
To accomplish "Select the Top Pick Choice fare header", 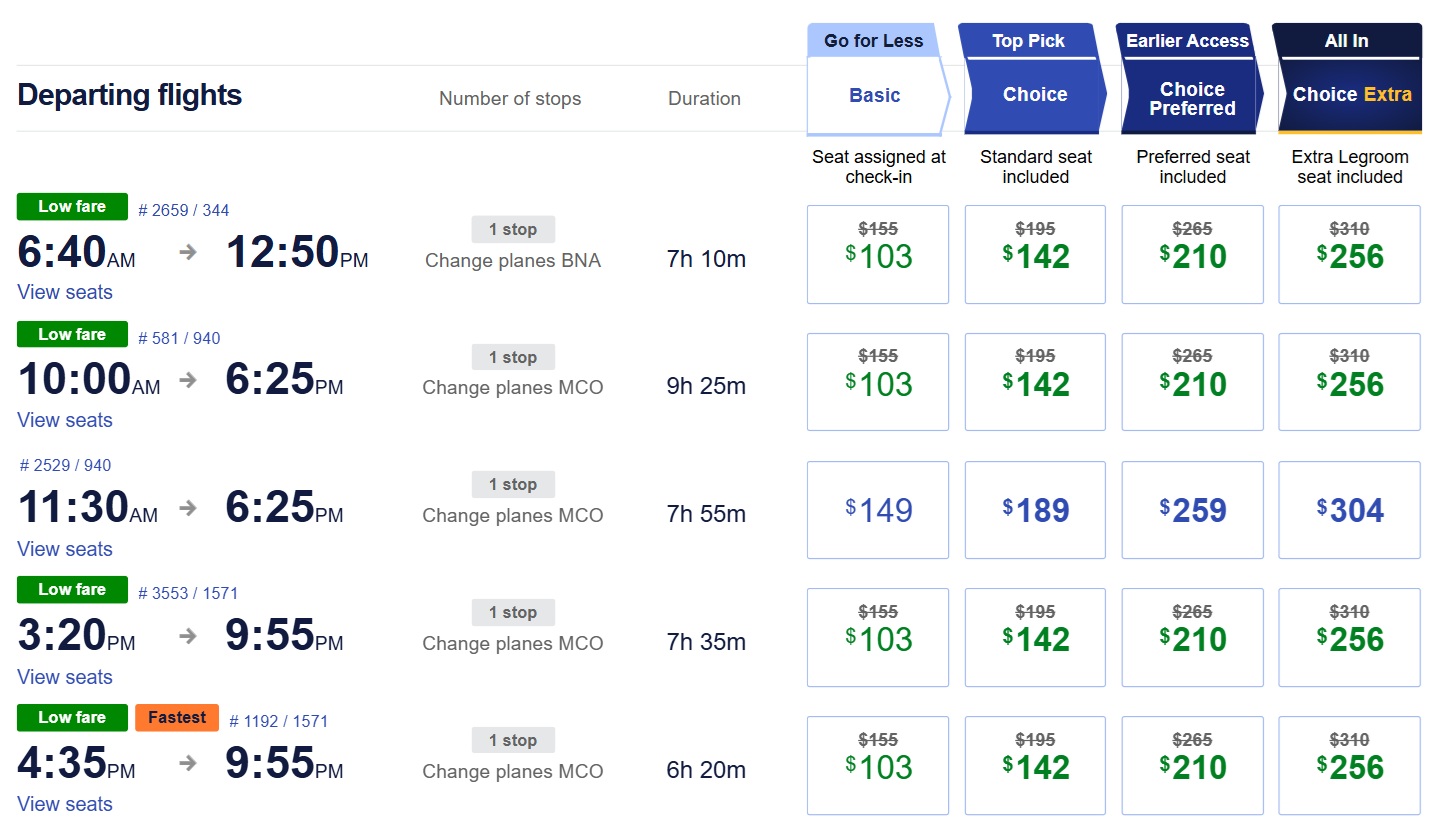I will (x=1034, y=94).
